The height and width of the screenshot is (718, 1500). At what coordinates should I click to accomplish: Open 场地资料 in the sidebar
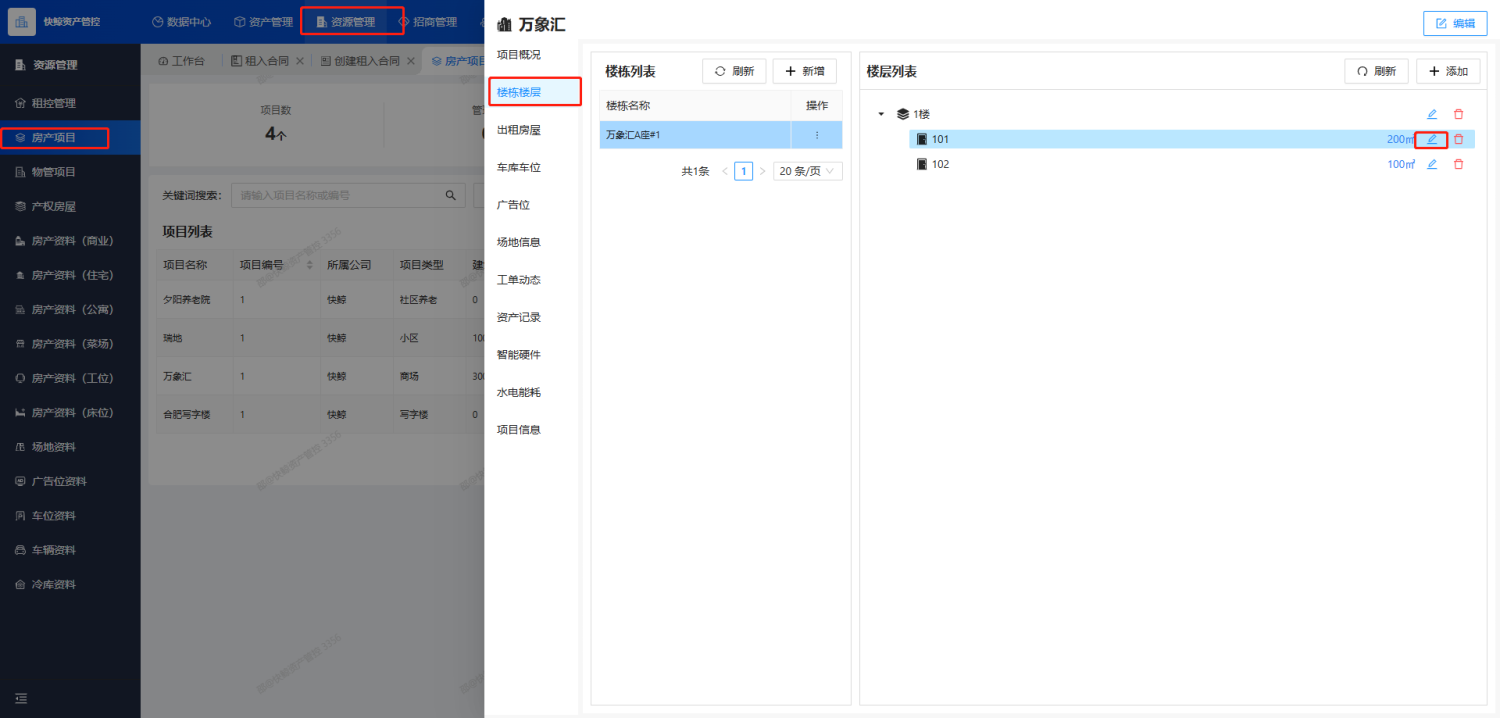[x=70, y=447]
